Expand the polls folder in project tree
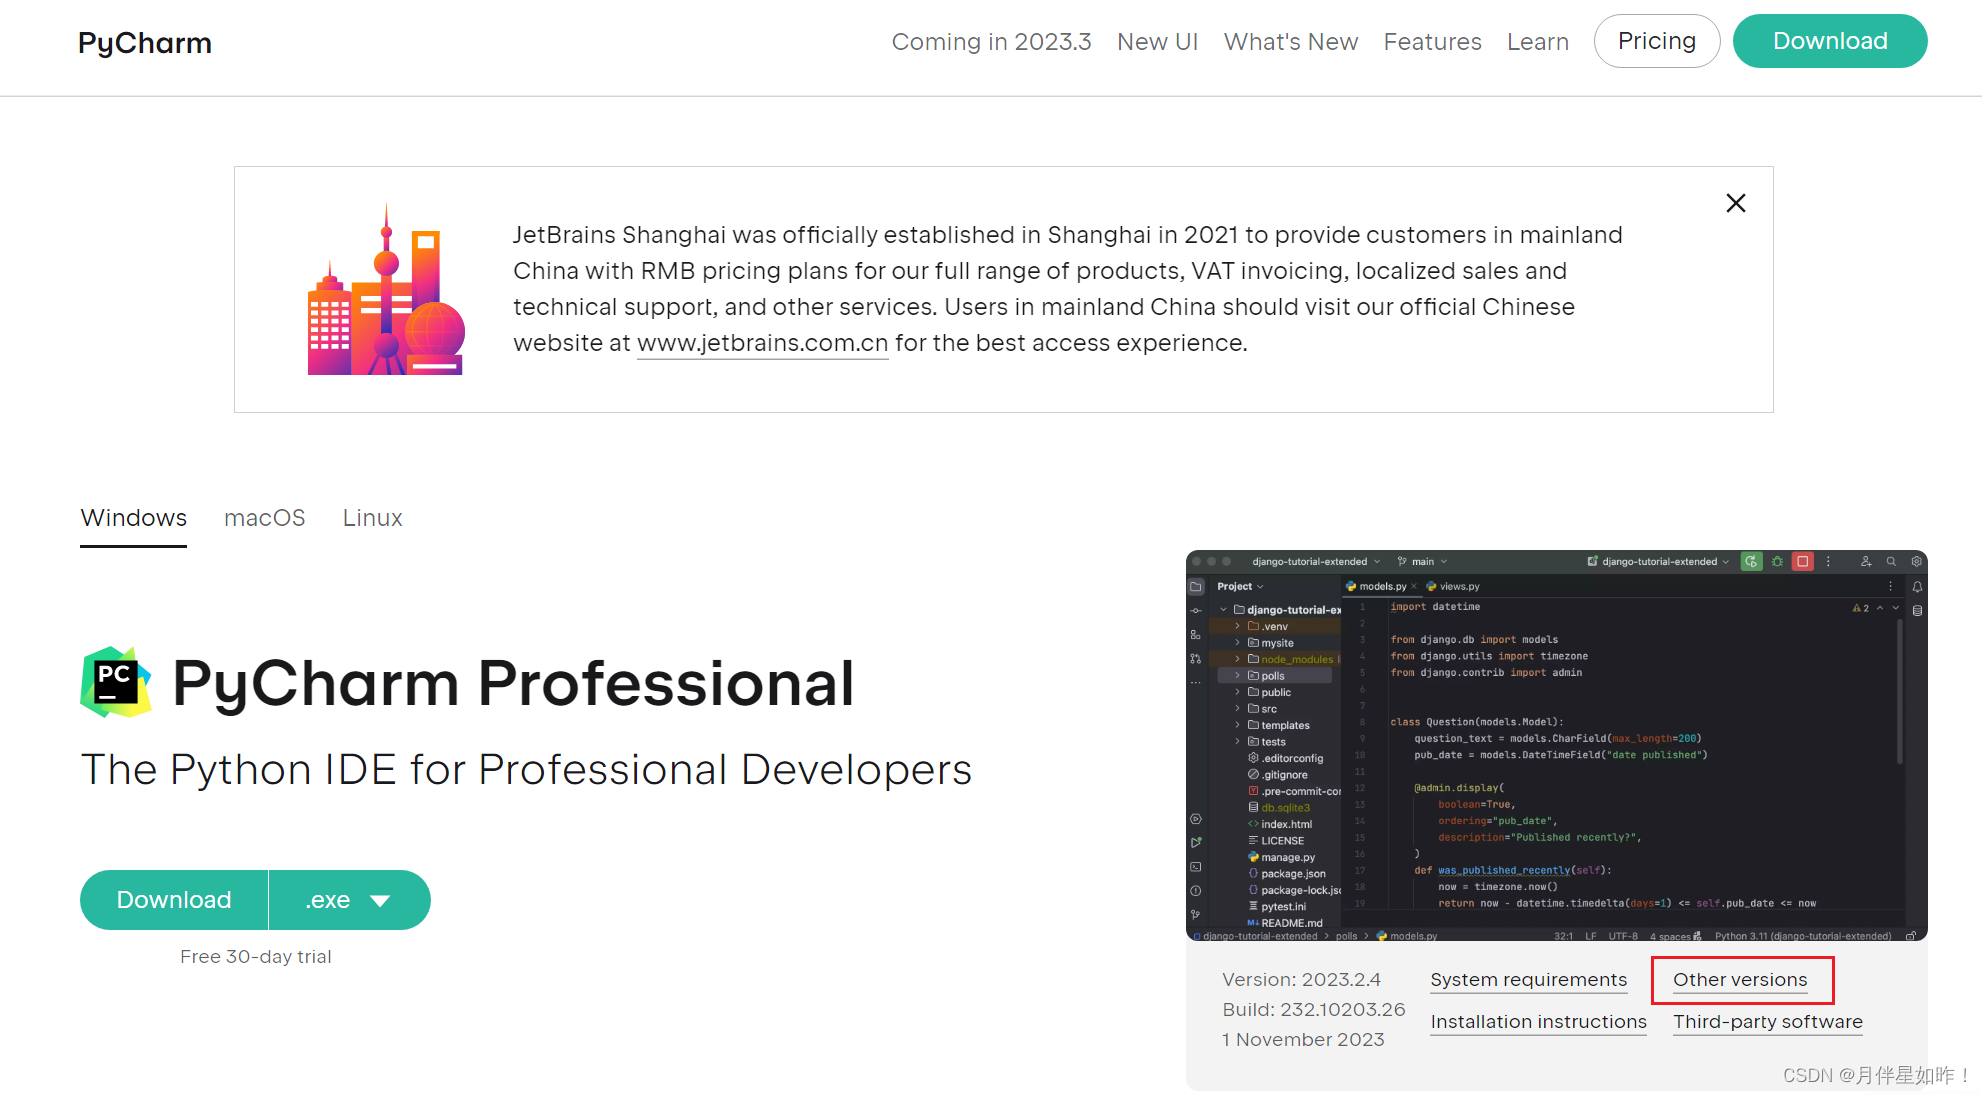Viewport: 1982px width, 1095px height. [1237, 676]
